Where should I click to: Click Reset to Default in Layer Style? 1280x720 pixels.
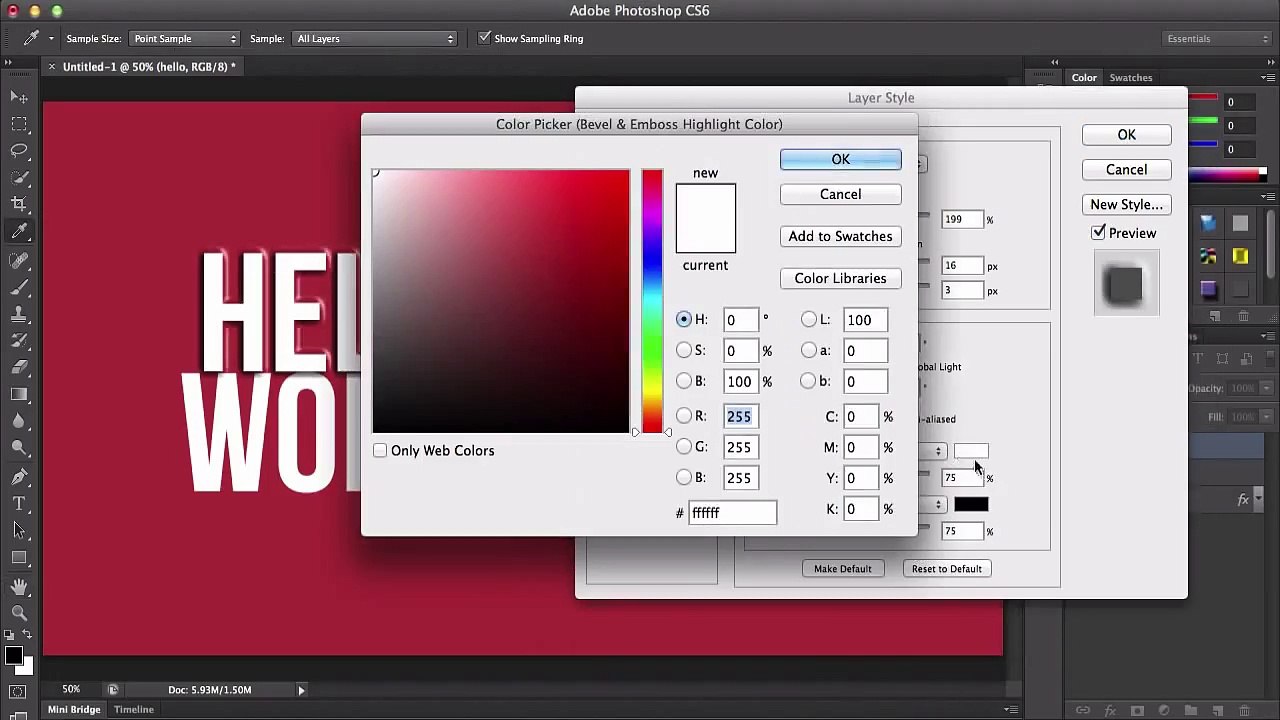[x=946, y=569]
